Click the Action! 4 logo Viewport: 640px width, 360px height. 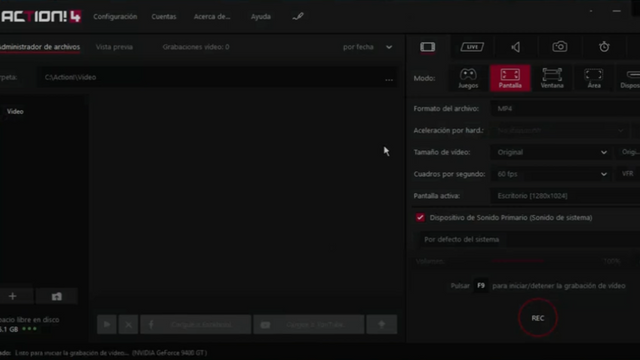pos(41,16)
